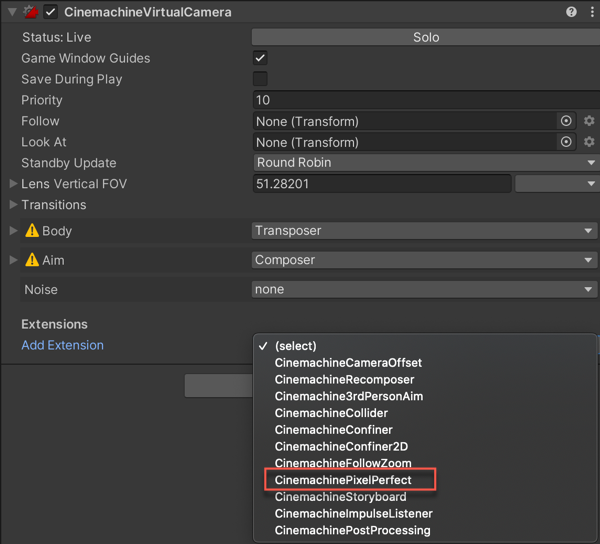Viewport: 600px width, 544px height.
Task: Enable Save During Play checkbox
Action: tap(260, 79)
